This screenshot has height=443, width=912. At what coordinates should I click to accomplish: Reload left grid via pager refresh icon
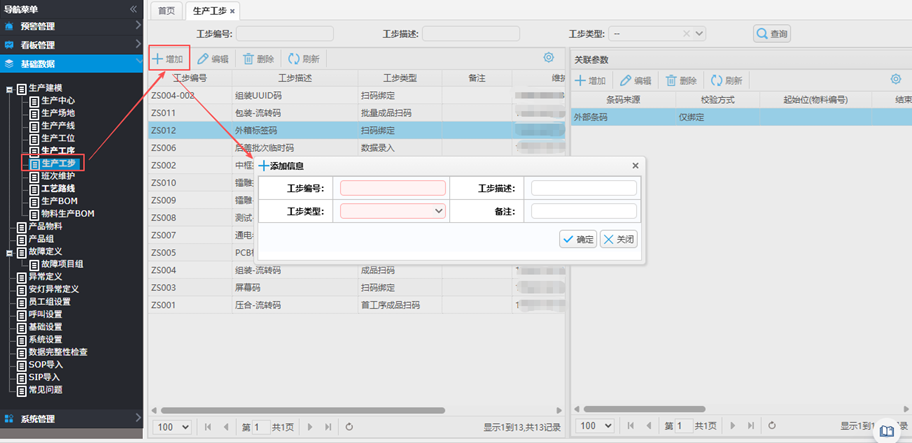(349, 427)
